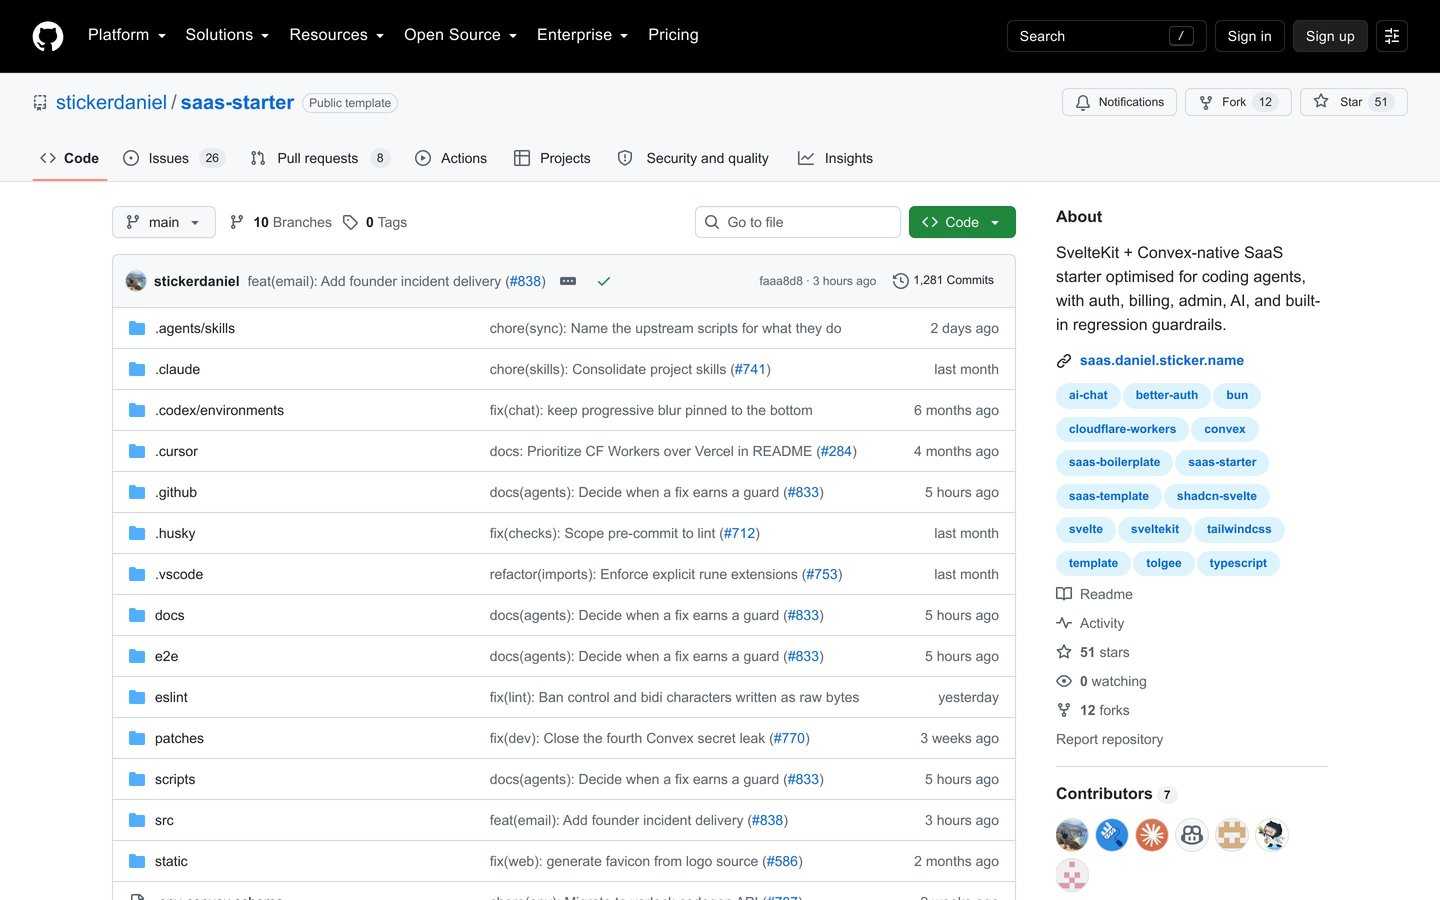Click the Sign in button
Screen dimensions: 1440x900
pyautogui.click(x=1249, y=36)
